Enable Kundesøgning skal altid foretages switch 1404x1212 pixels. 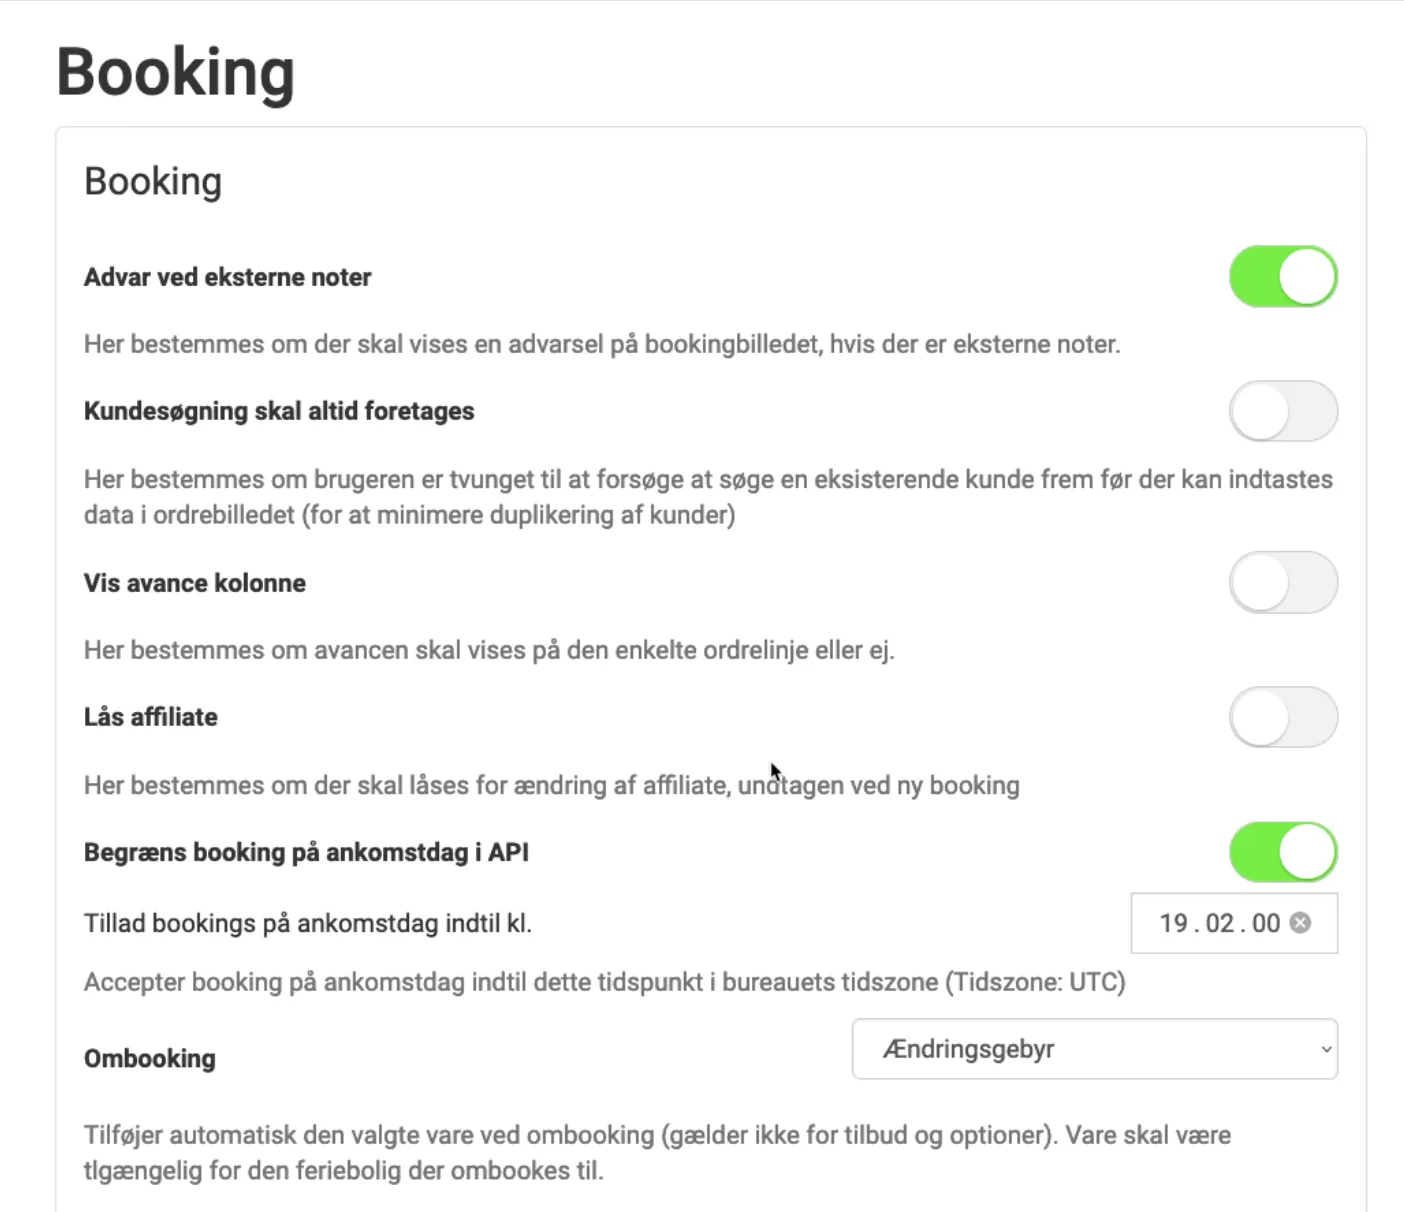pos(1283,411)
